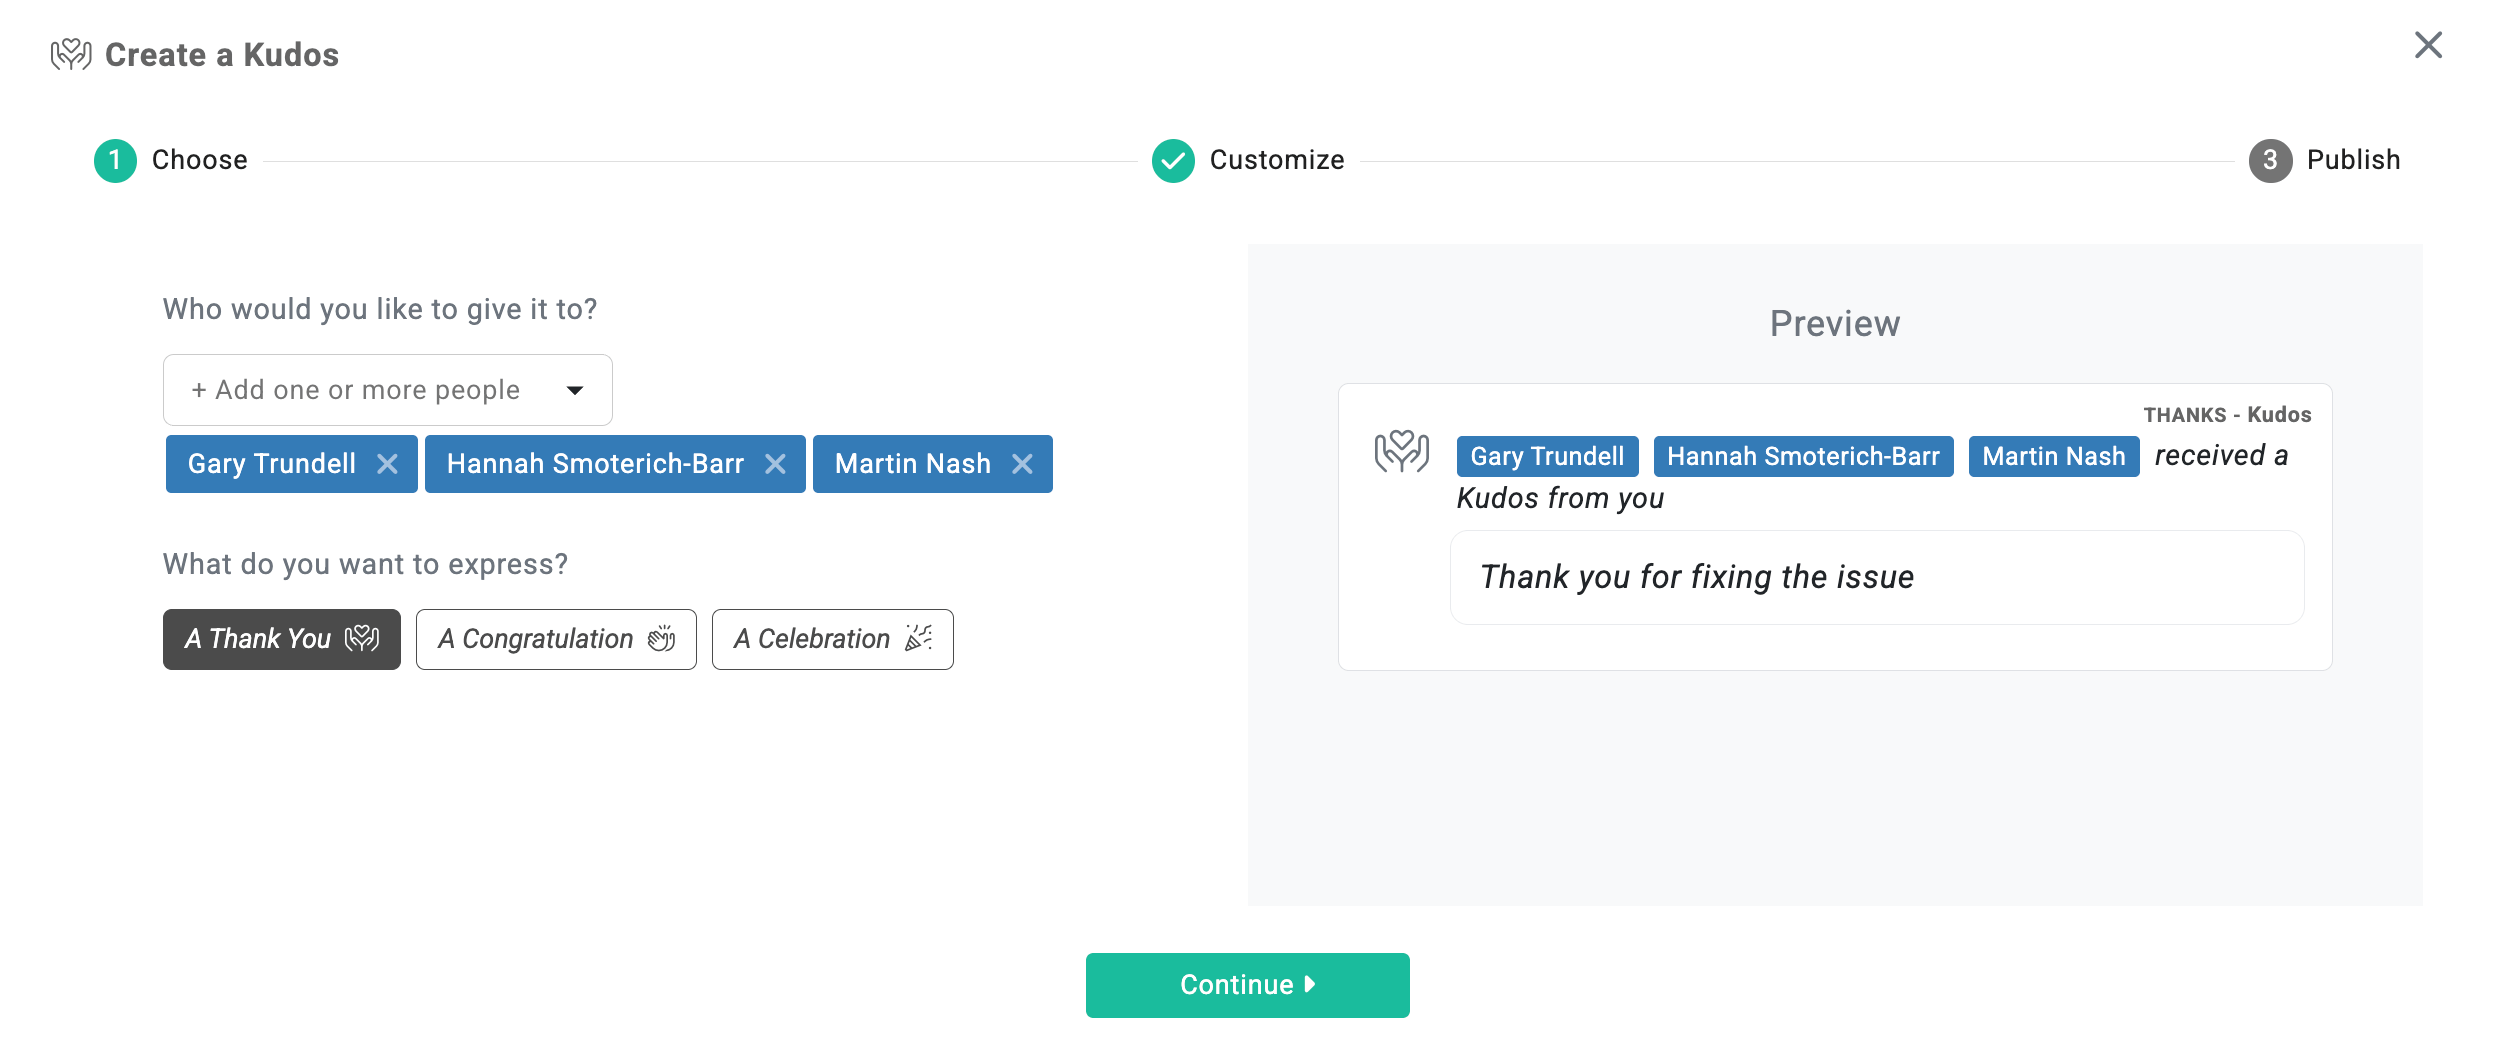This screenshot has height=1044, width=2496.
Task: Close the Create a Kudos dialog
Action: coord(2428,45)
